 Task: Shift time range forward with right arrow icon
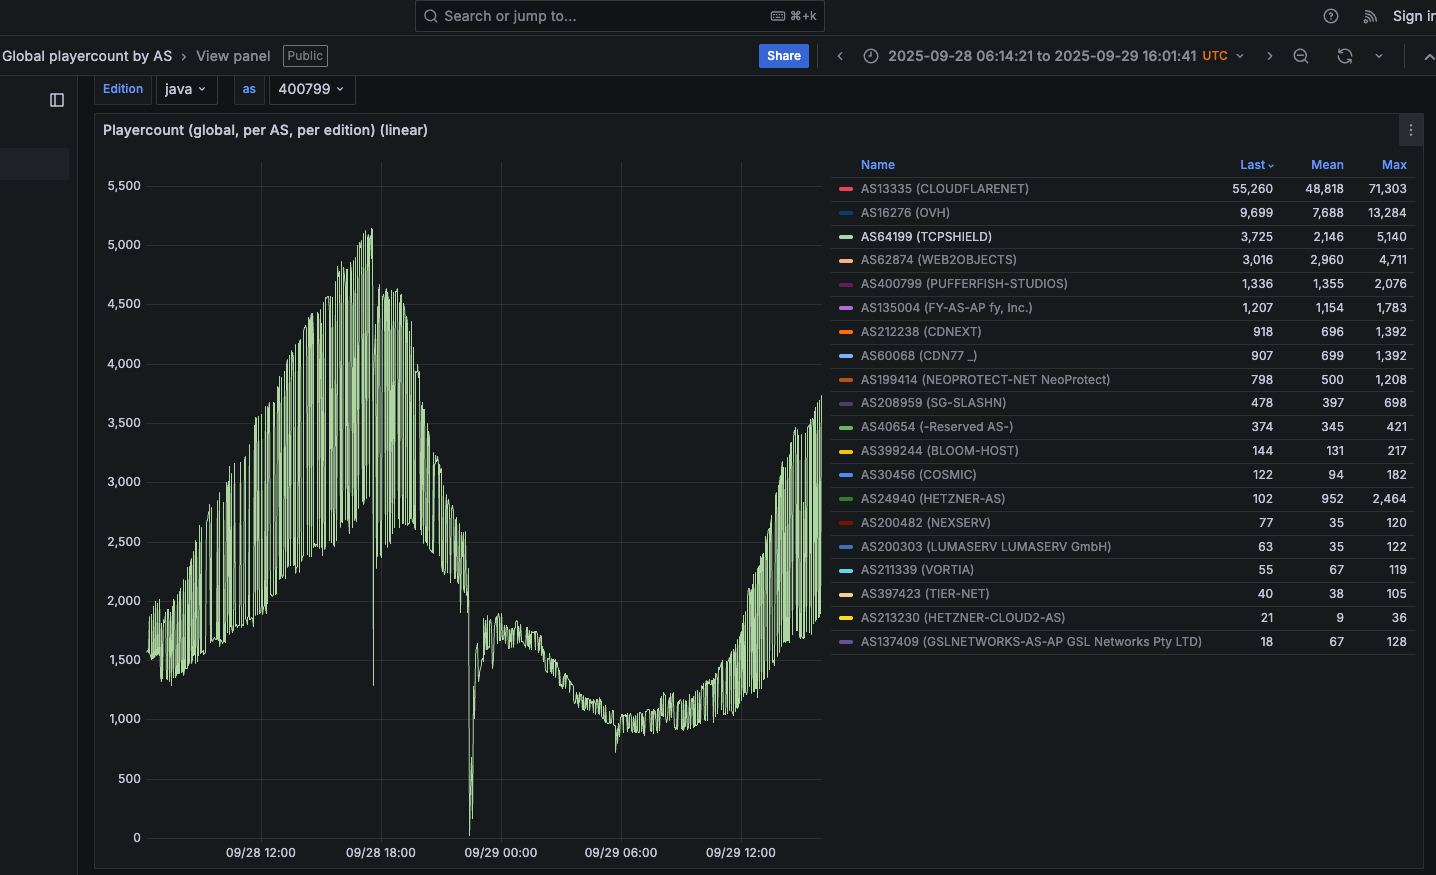1269,56
